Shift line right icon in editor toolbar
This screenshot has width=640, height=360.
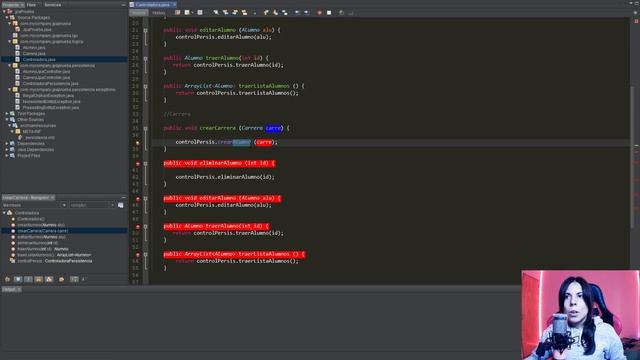[307, 13]
